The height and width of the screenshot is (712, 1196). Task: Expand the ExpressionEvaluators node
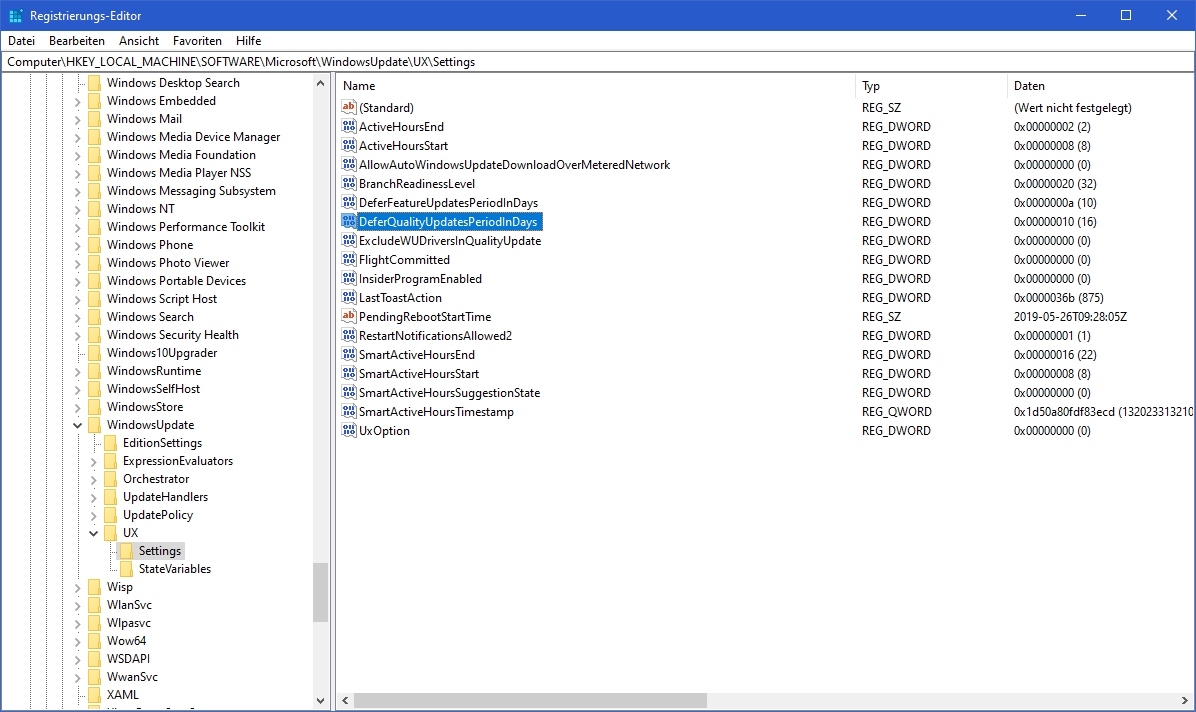tap(93, 461)
